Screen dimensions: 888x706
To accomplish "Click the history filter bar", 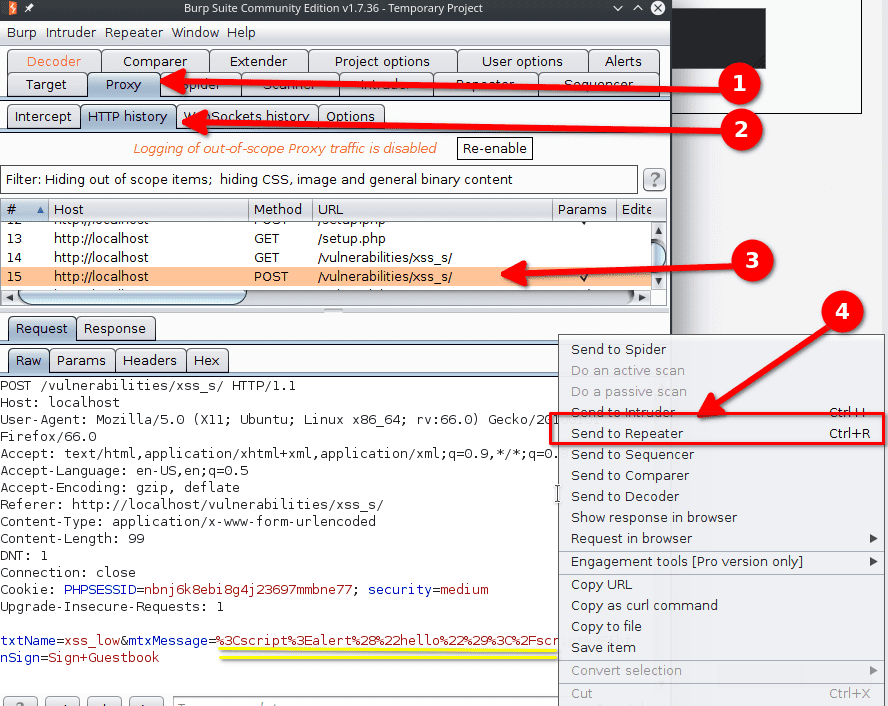I will click(x=319, y=179).
